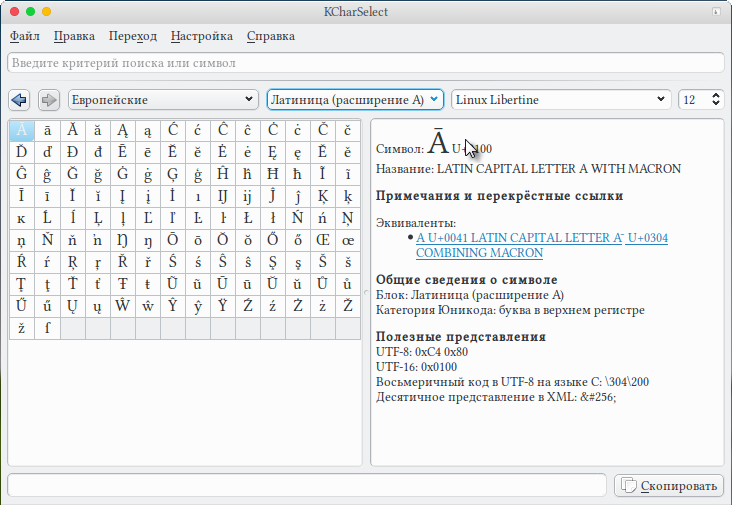Select the lowercase œ ligature character
This screenshot has width=732, height=505.
[348, 240]
